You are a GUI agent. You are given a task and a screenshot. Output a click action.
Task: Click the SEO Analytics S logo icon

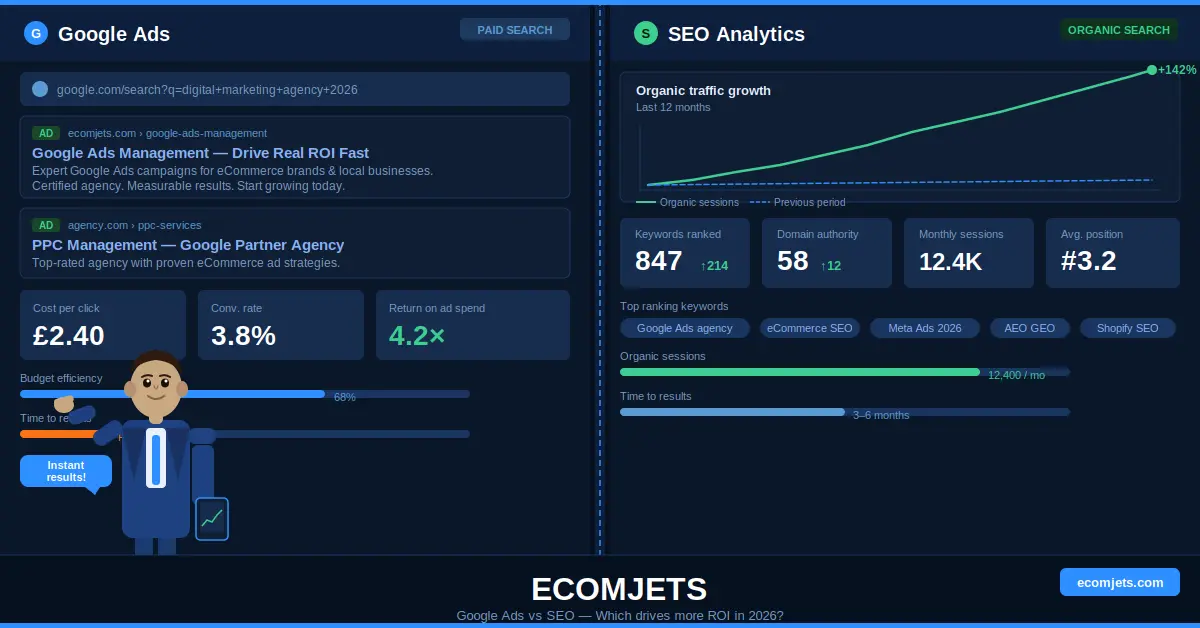646,33
